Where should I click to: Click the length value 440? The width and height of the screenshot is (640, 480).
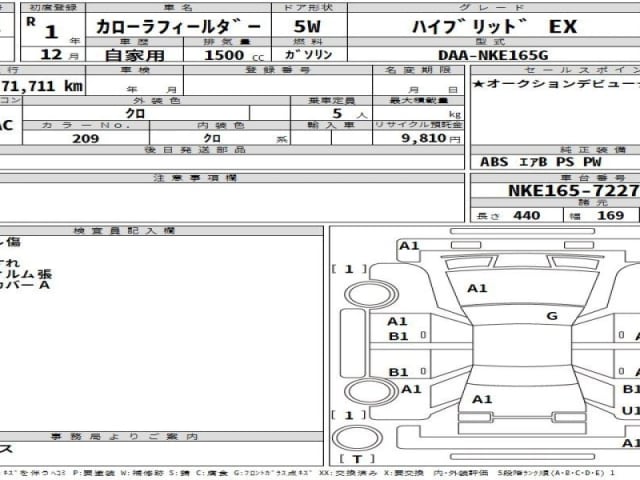pyautogui.click(x=527, y=215)
